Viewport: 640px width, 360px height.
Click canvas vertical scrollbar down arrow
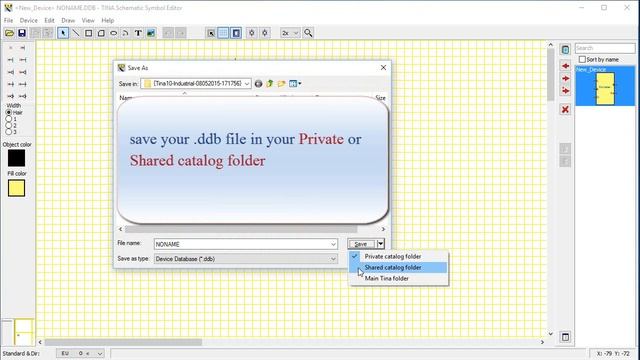point(550,334)
